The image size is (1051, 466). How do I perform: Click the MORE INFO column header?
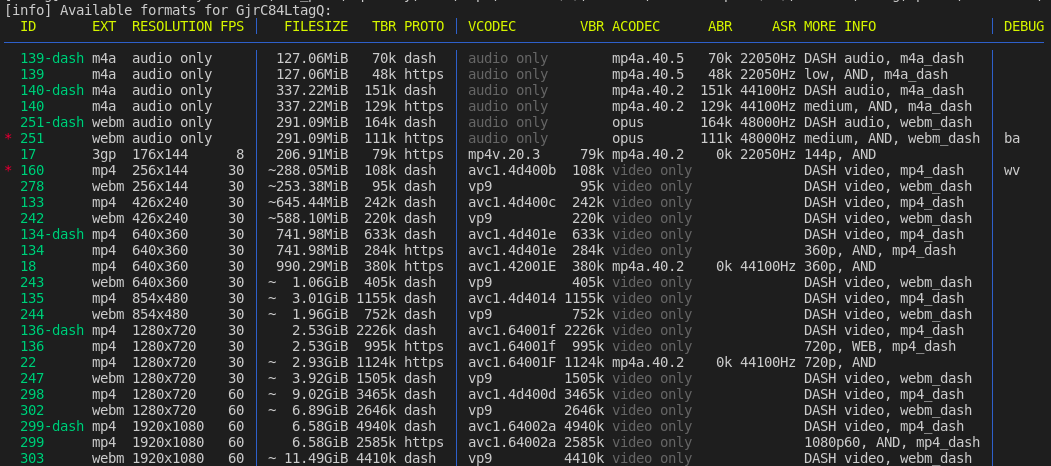point(840,26)
